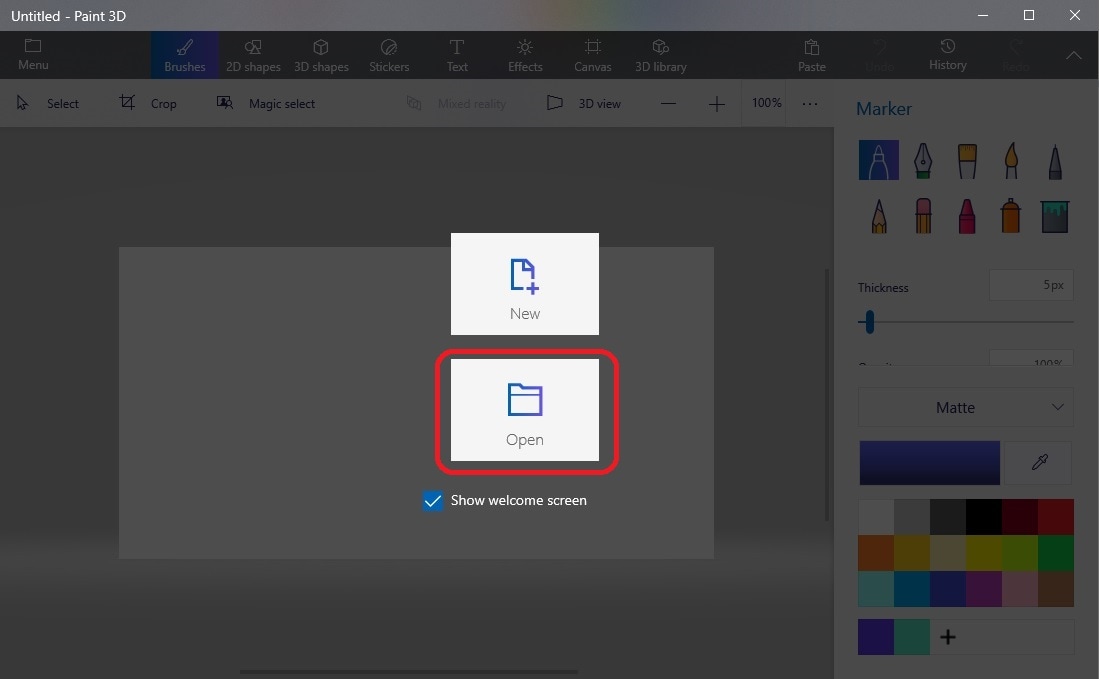Open the Effects tab
The image size is (1099, 679).
(525, 55)
